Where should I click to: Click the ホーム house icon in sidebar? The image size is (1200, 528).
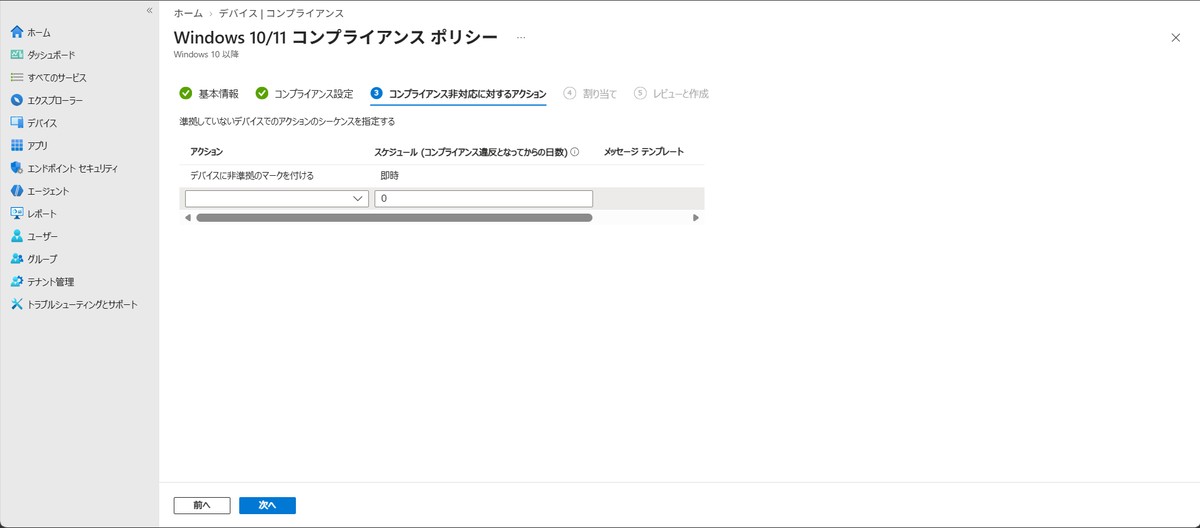pos(17,32)
